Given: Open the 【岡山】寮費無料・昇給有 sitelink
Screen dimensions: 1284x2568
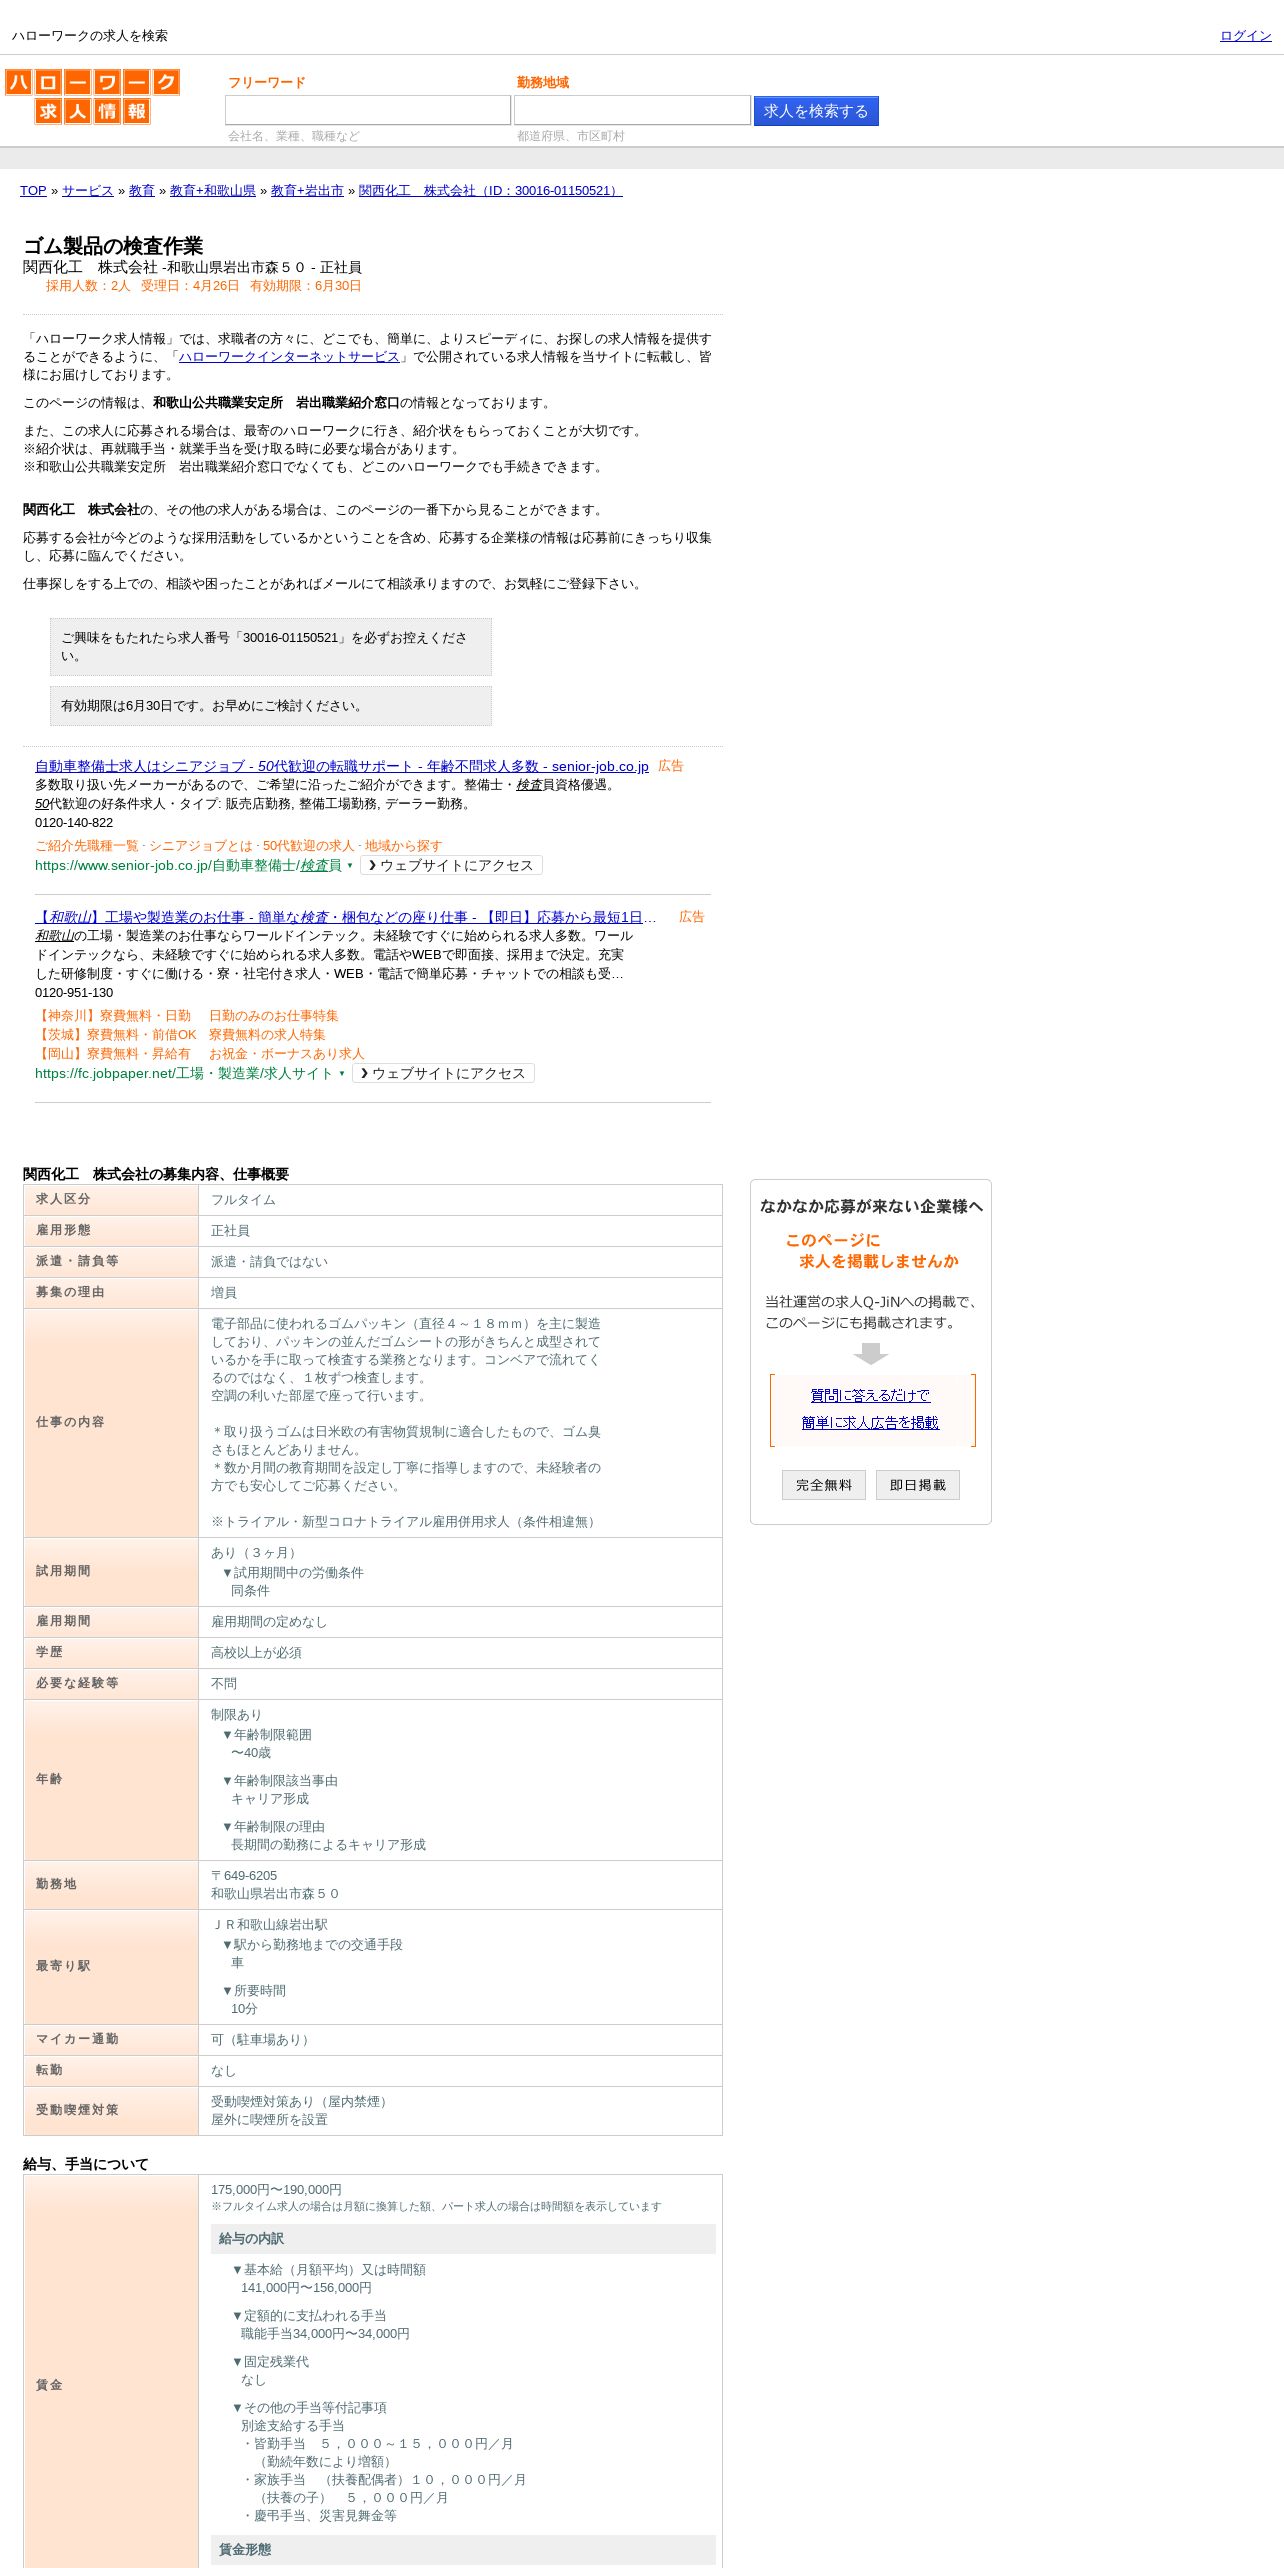Looking at the screenshot, I should 113,1054.
